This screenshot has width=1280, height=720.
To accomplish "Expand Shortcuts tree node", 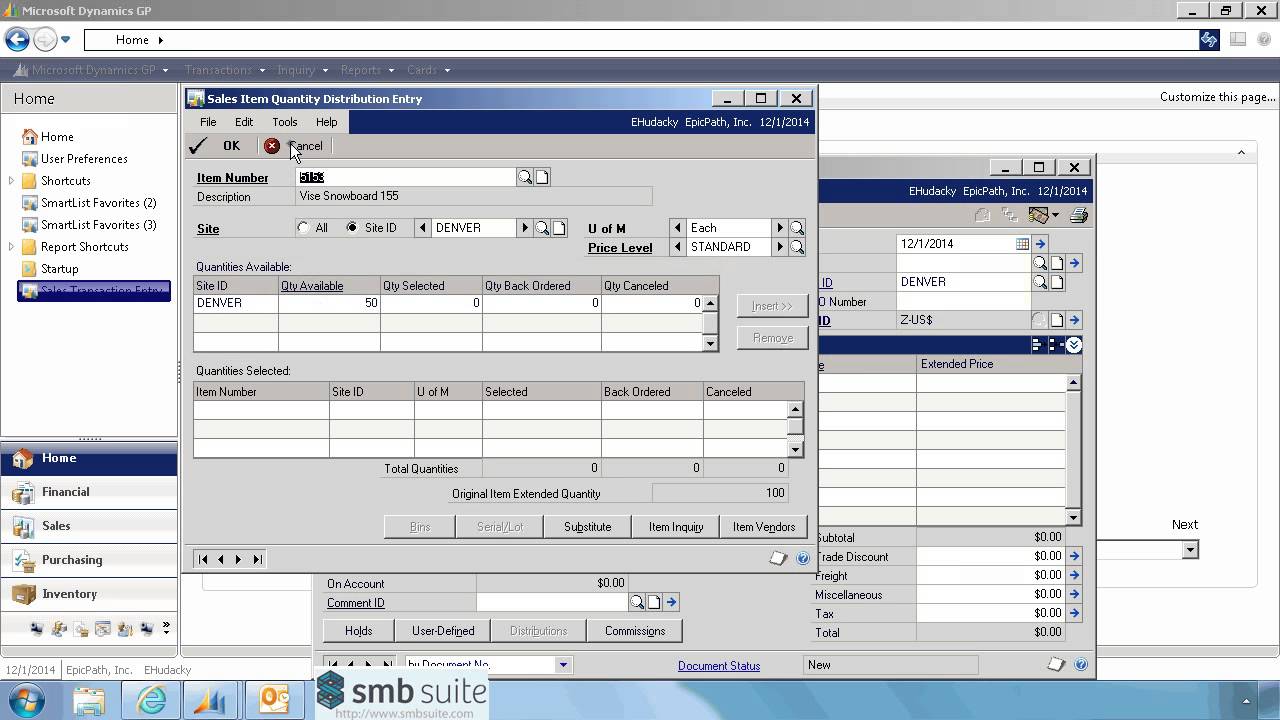I will point(11,181).
